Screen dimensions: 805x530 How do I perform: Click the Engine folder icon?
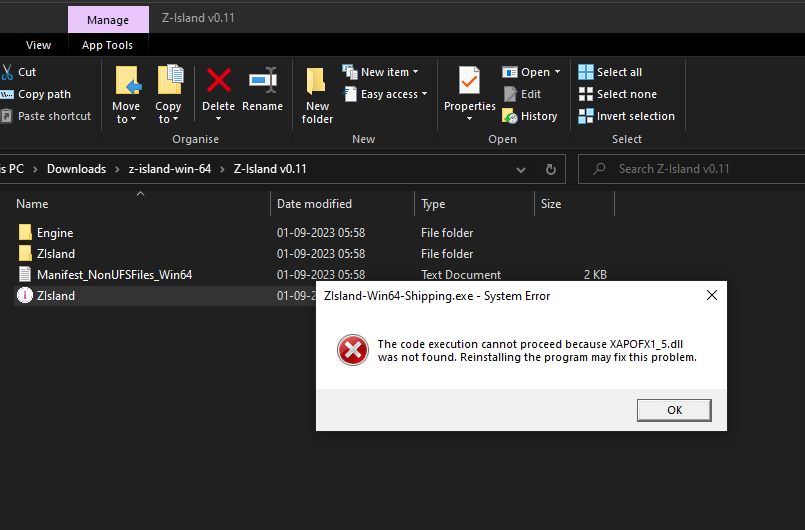(25, 232)
